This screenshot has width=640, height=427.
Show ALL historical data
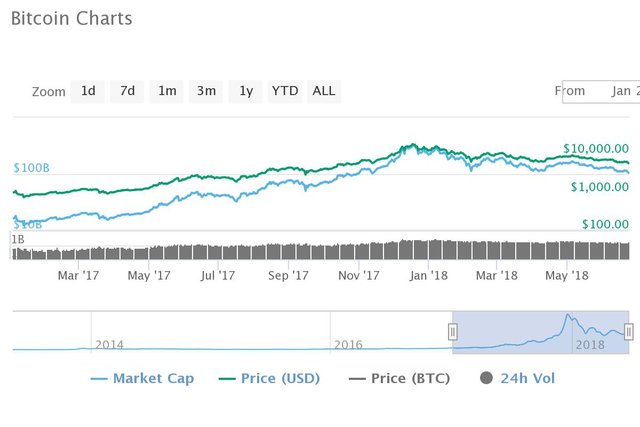pyautogui.click(x=324, y=91)
